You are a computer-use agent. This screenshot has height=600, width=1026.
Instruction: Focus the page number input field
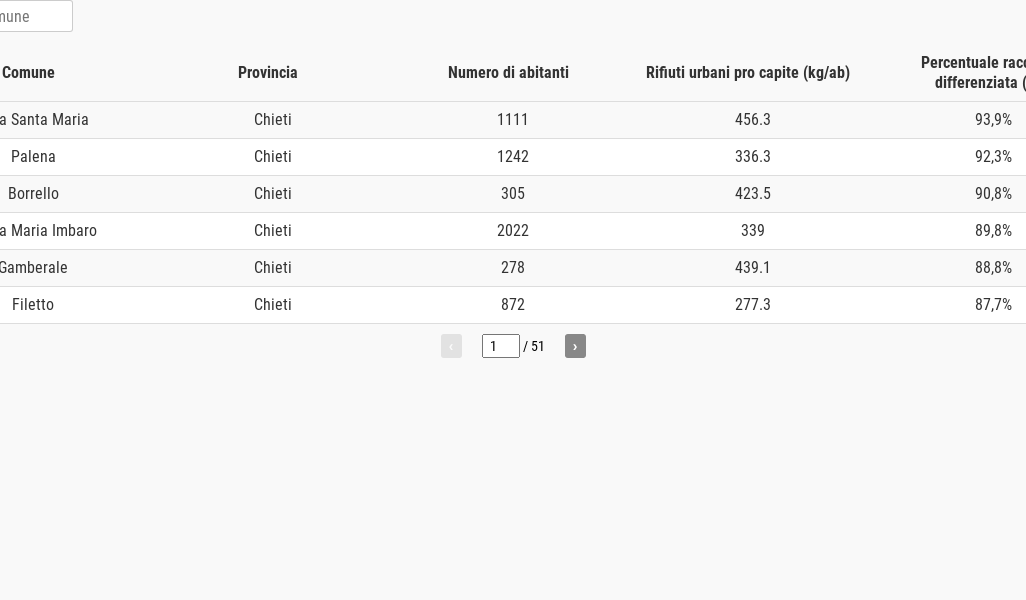pos(501,346)
